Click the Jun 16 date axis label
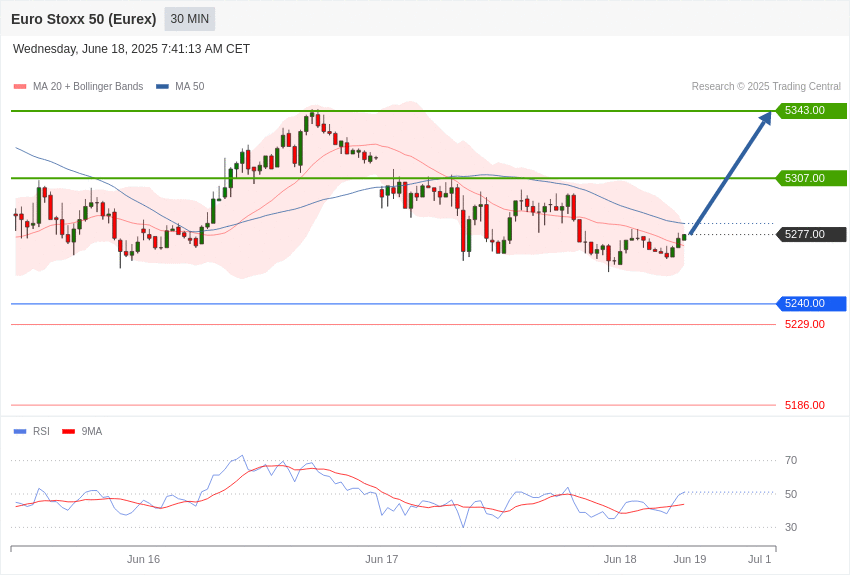This screenshot has width=850, height=576. coord(143,559)
